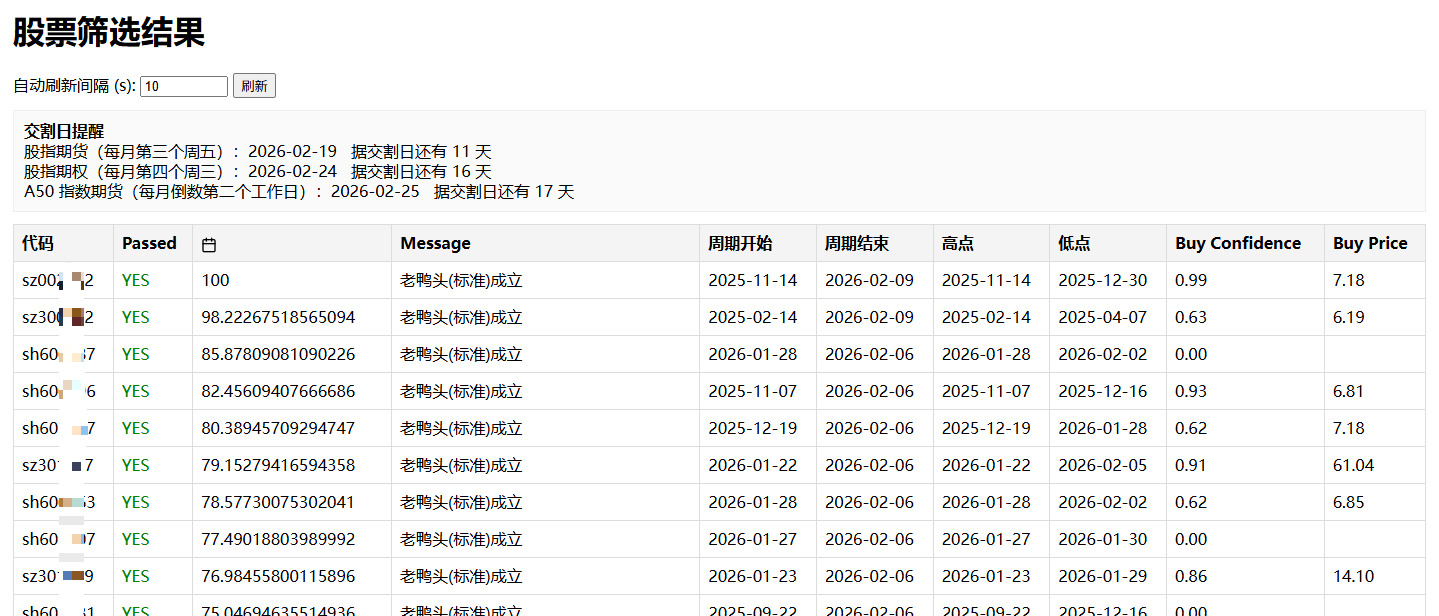1439x616 pixels.
Task: Click the 股票筛选结果 page heading
Action: coord(109,32)
